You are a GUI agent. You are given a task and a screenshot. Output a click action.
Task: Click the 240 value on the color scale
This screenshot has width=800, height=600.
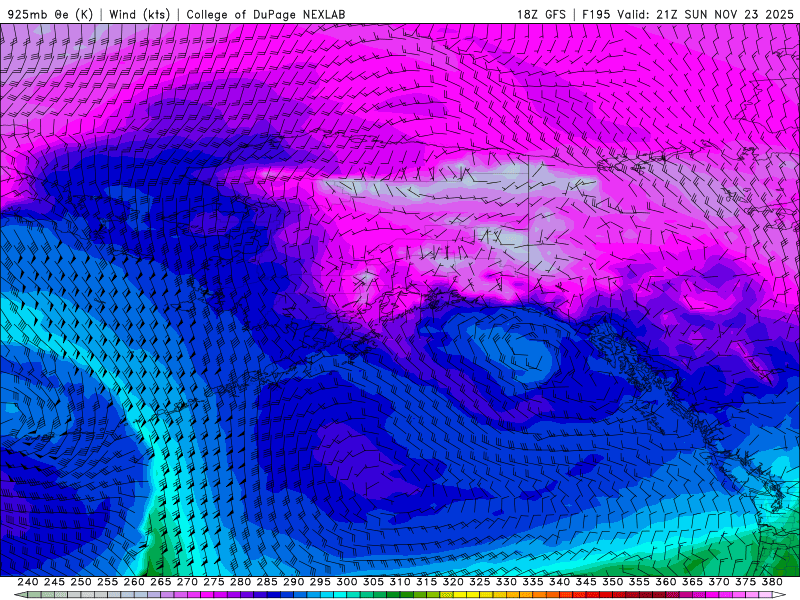point(28,582)
